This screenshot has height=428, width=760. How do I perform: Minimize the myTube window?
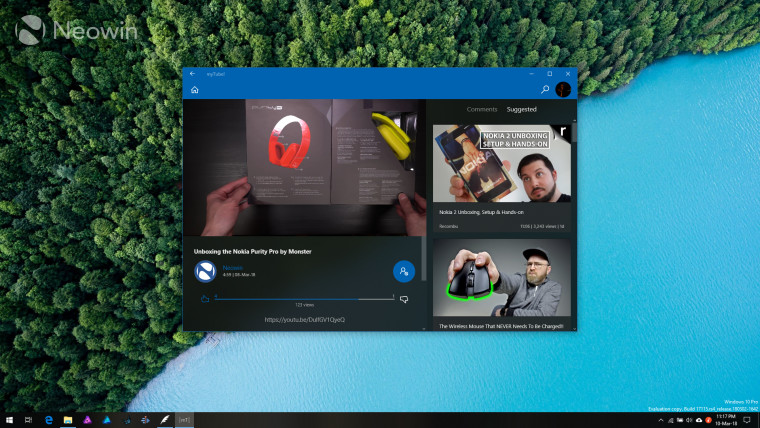[x=532, y=74]
